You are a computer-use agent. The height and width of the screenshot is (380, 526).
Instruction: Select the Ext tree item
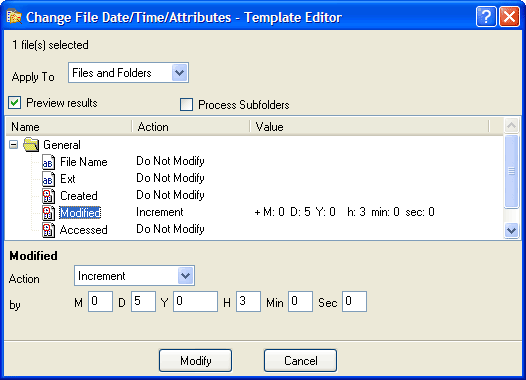pos(68,179)
